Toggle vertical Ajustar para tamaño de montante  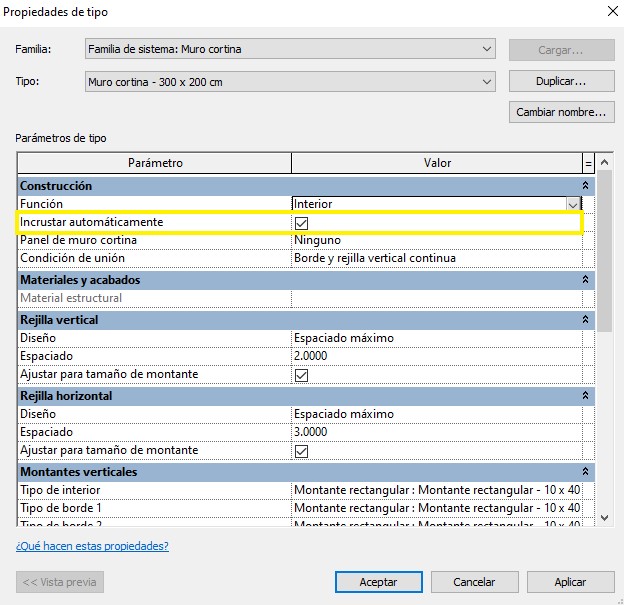pos(301,375)
